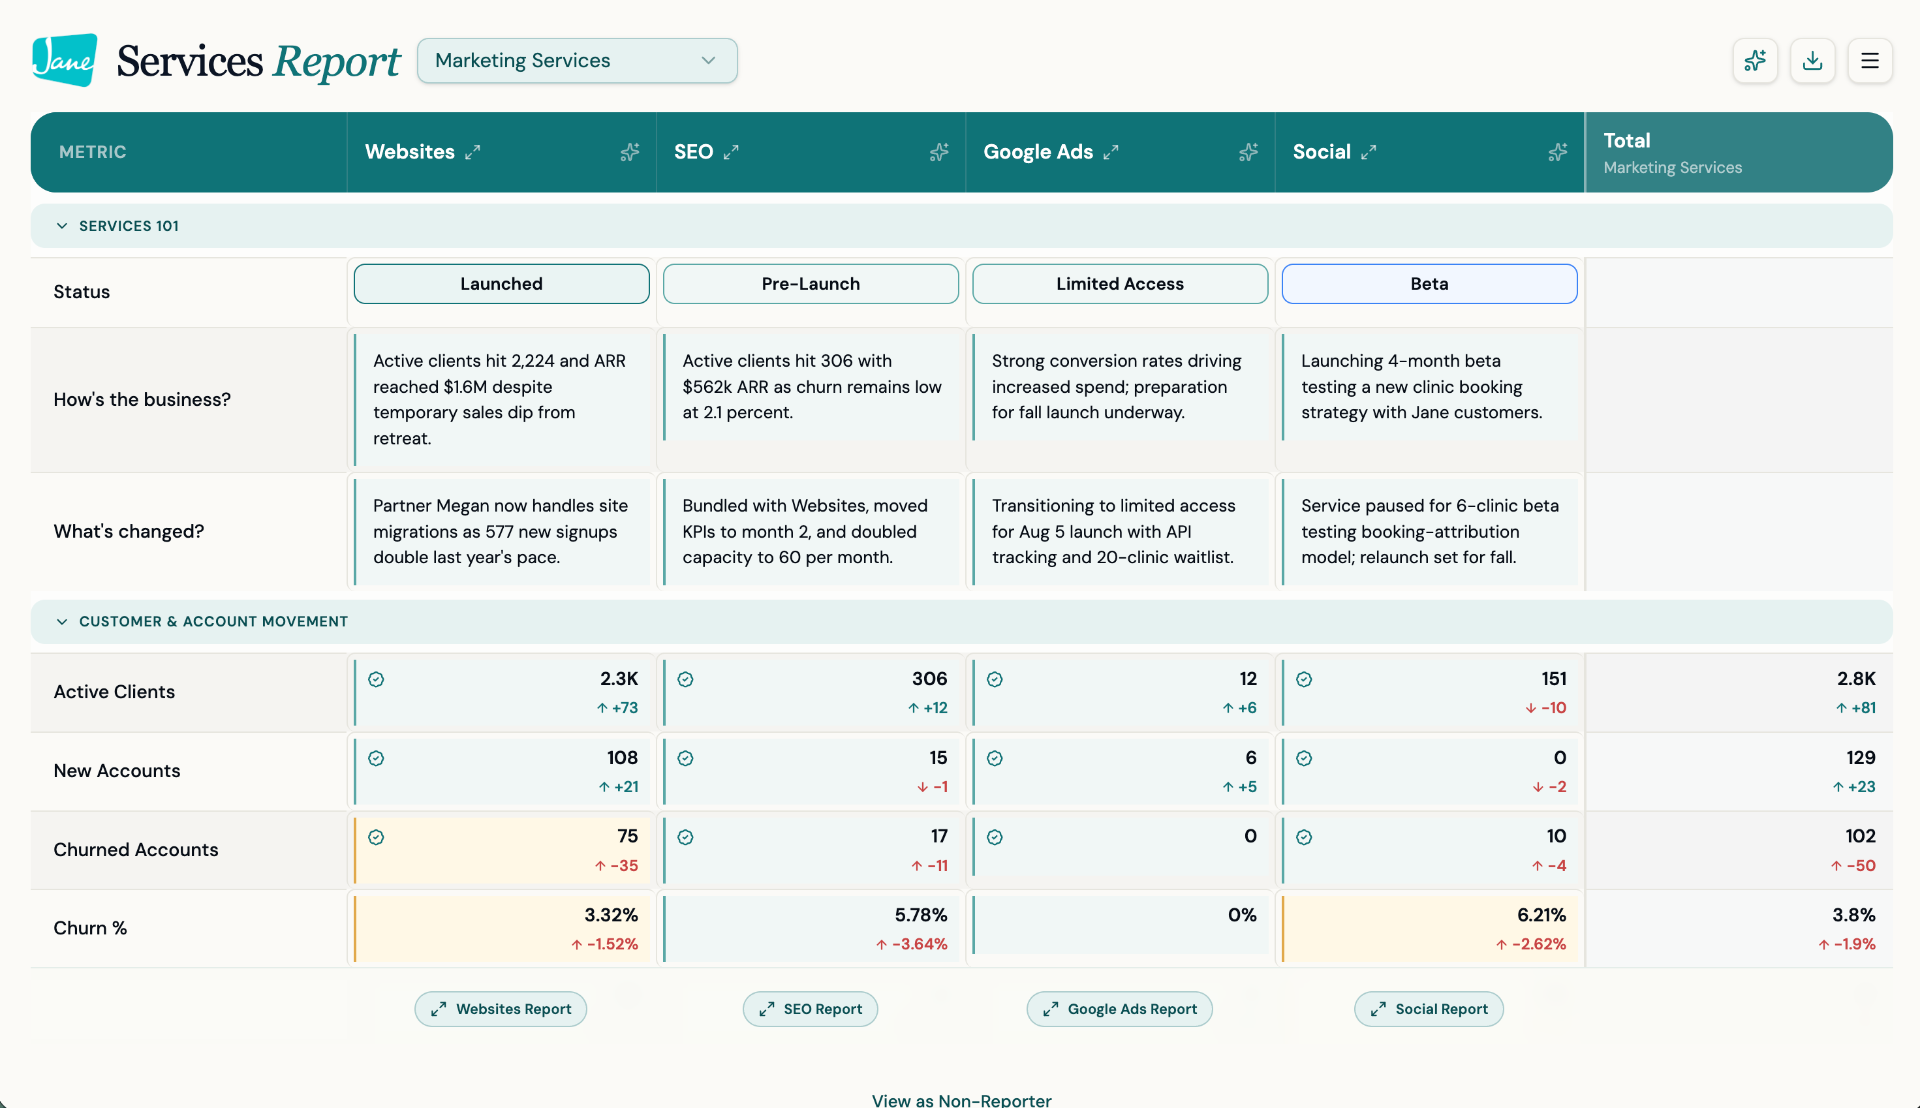Click the Launched status pill for Websites
The image size is (1920, 1108).
click(501, 284)
